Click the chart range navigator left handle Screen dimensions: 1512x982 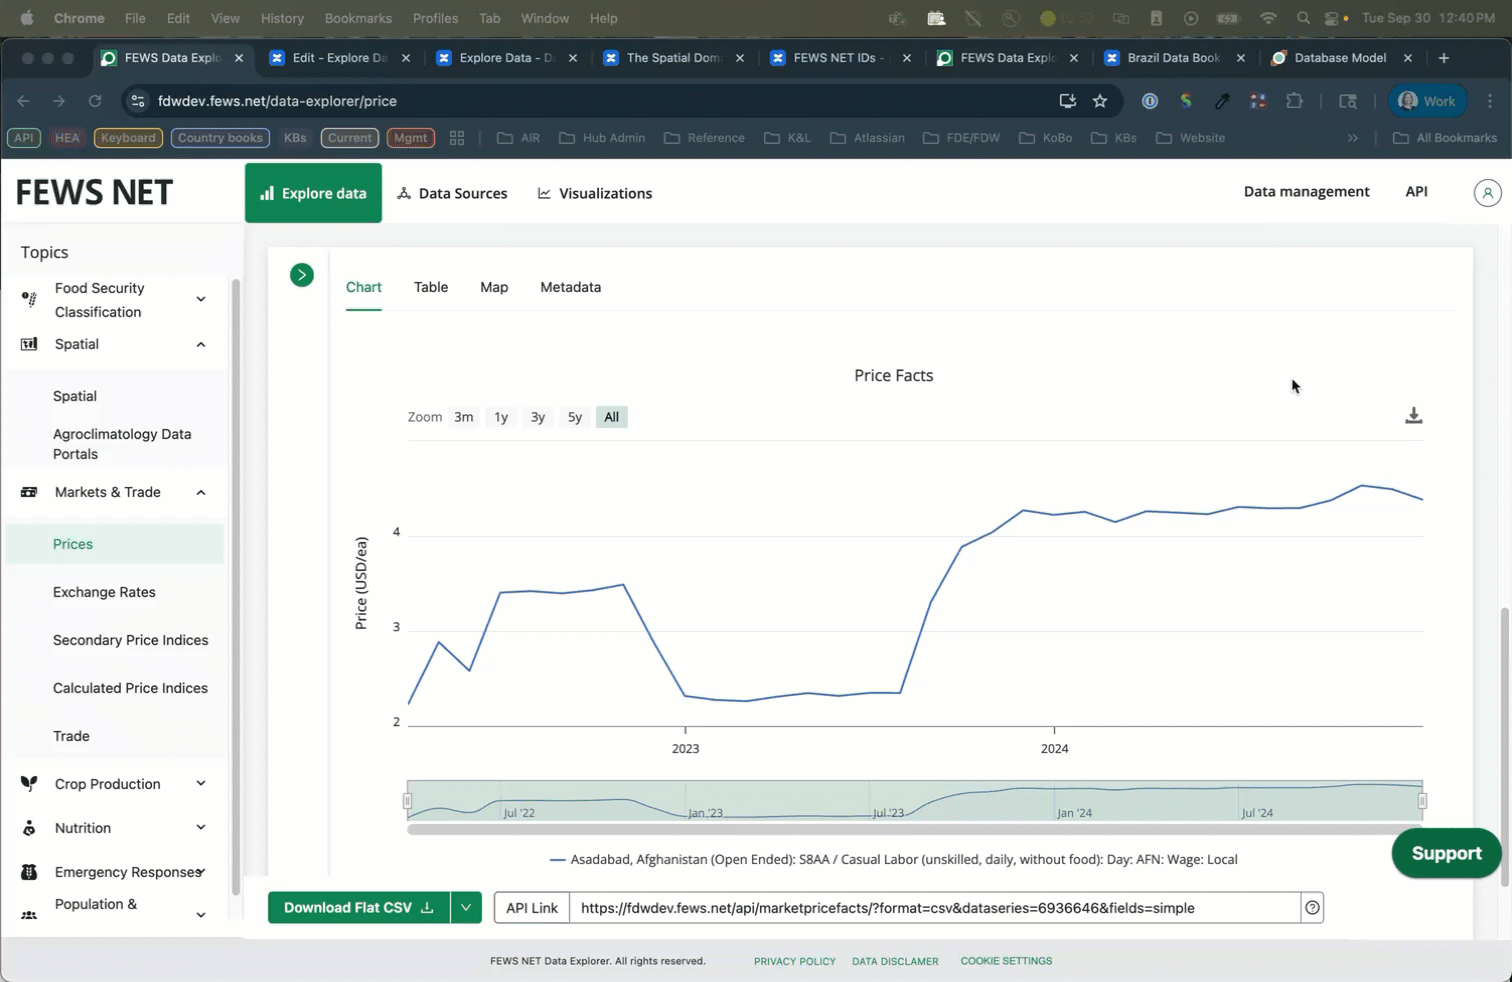407,801
